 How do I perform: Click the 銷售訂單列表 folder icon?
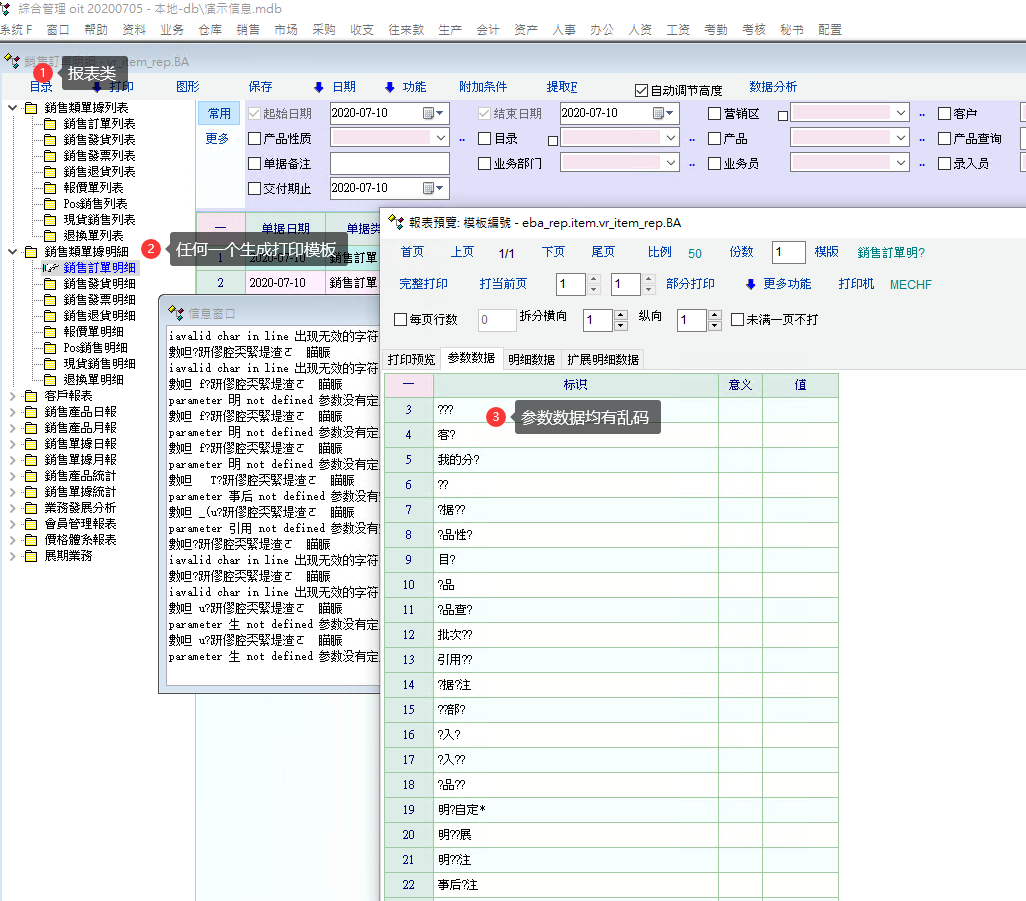coord(50,124)
